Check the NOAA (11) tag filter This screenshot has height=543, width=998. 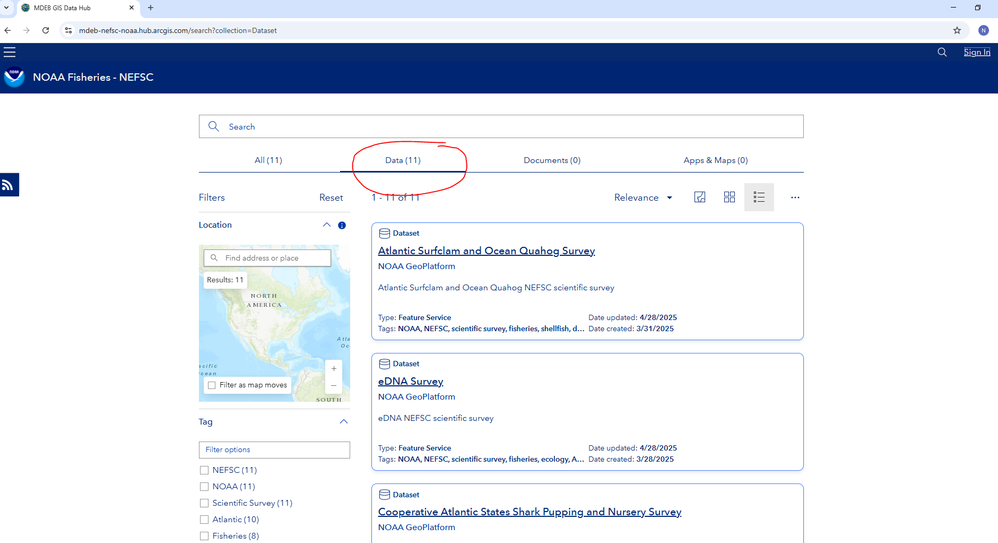[204, 486]
